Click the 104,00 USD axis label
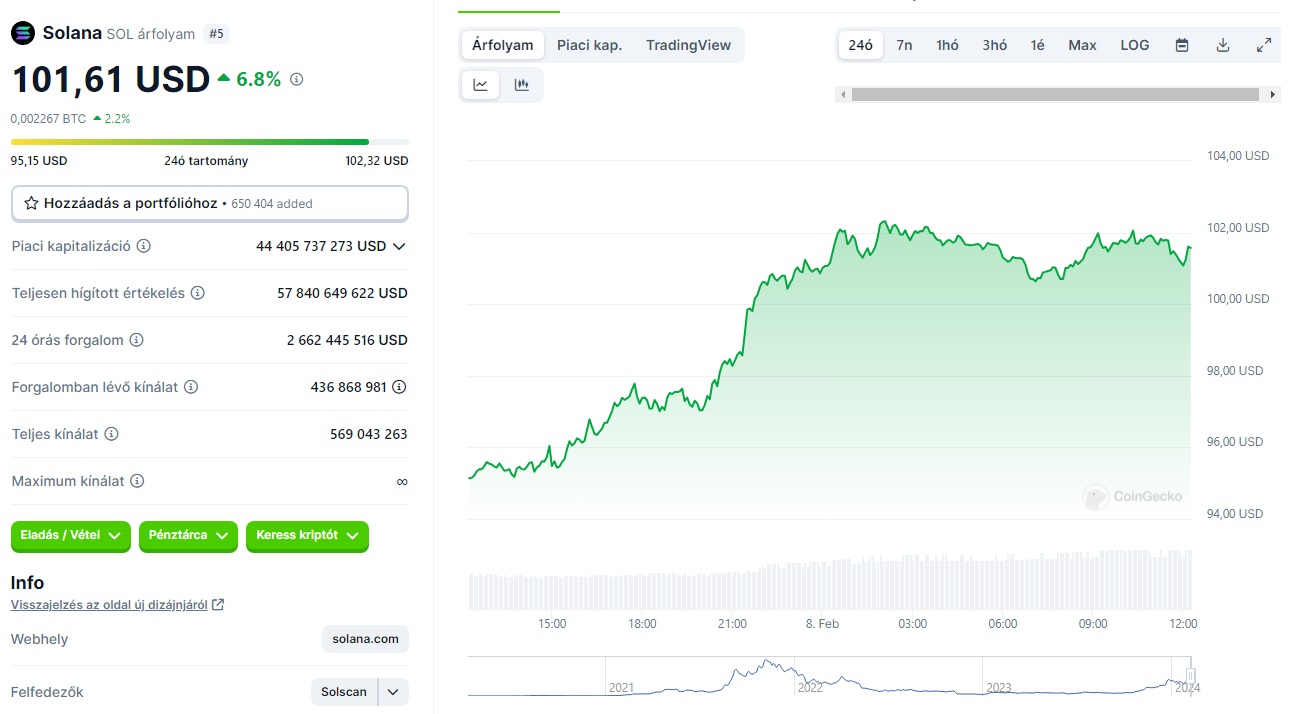Viewport: 1306px width, 714px height. click(x=1238, y=156)
